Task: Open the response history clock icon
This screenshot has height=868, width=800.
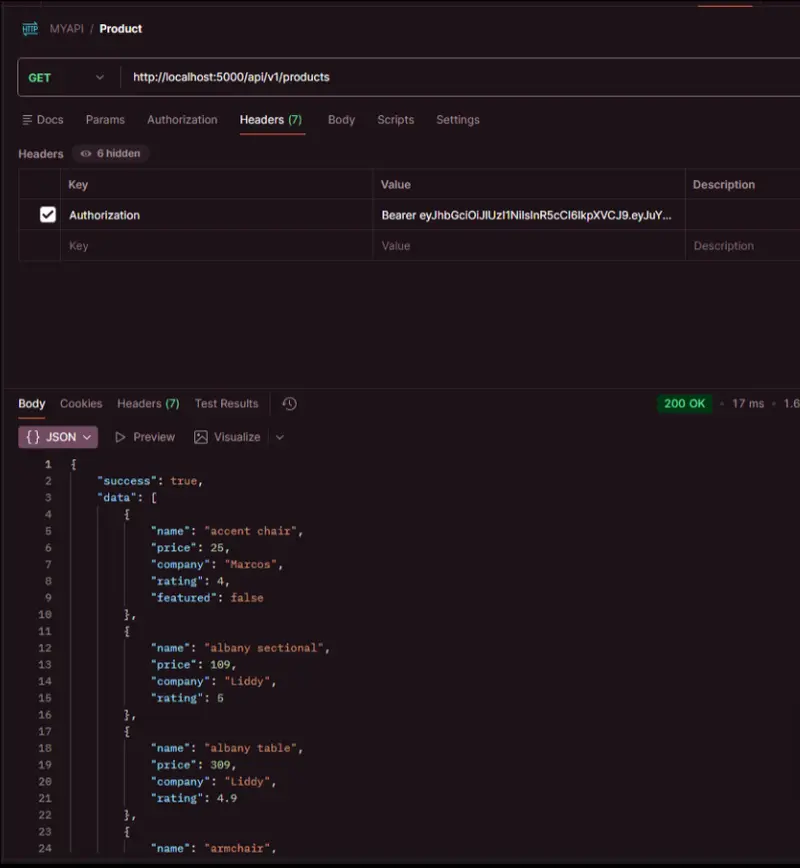Action: [290, 404]
